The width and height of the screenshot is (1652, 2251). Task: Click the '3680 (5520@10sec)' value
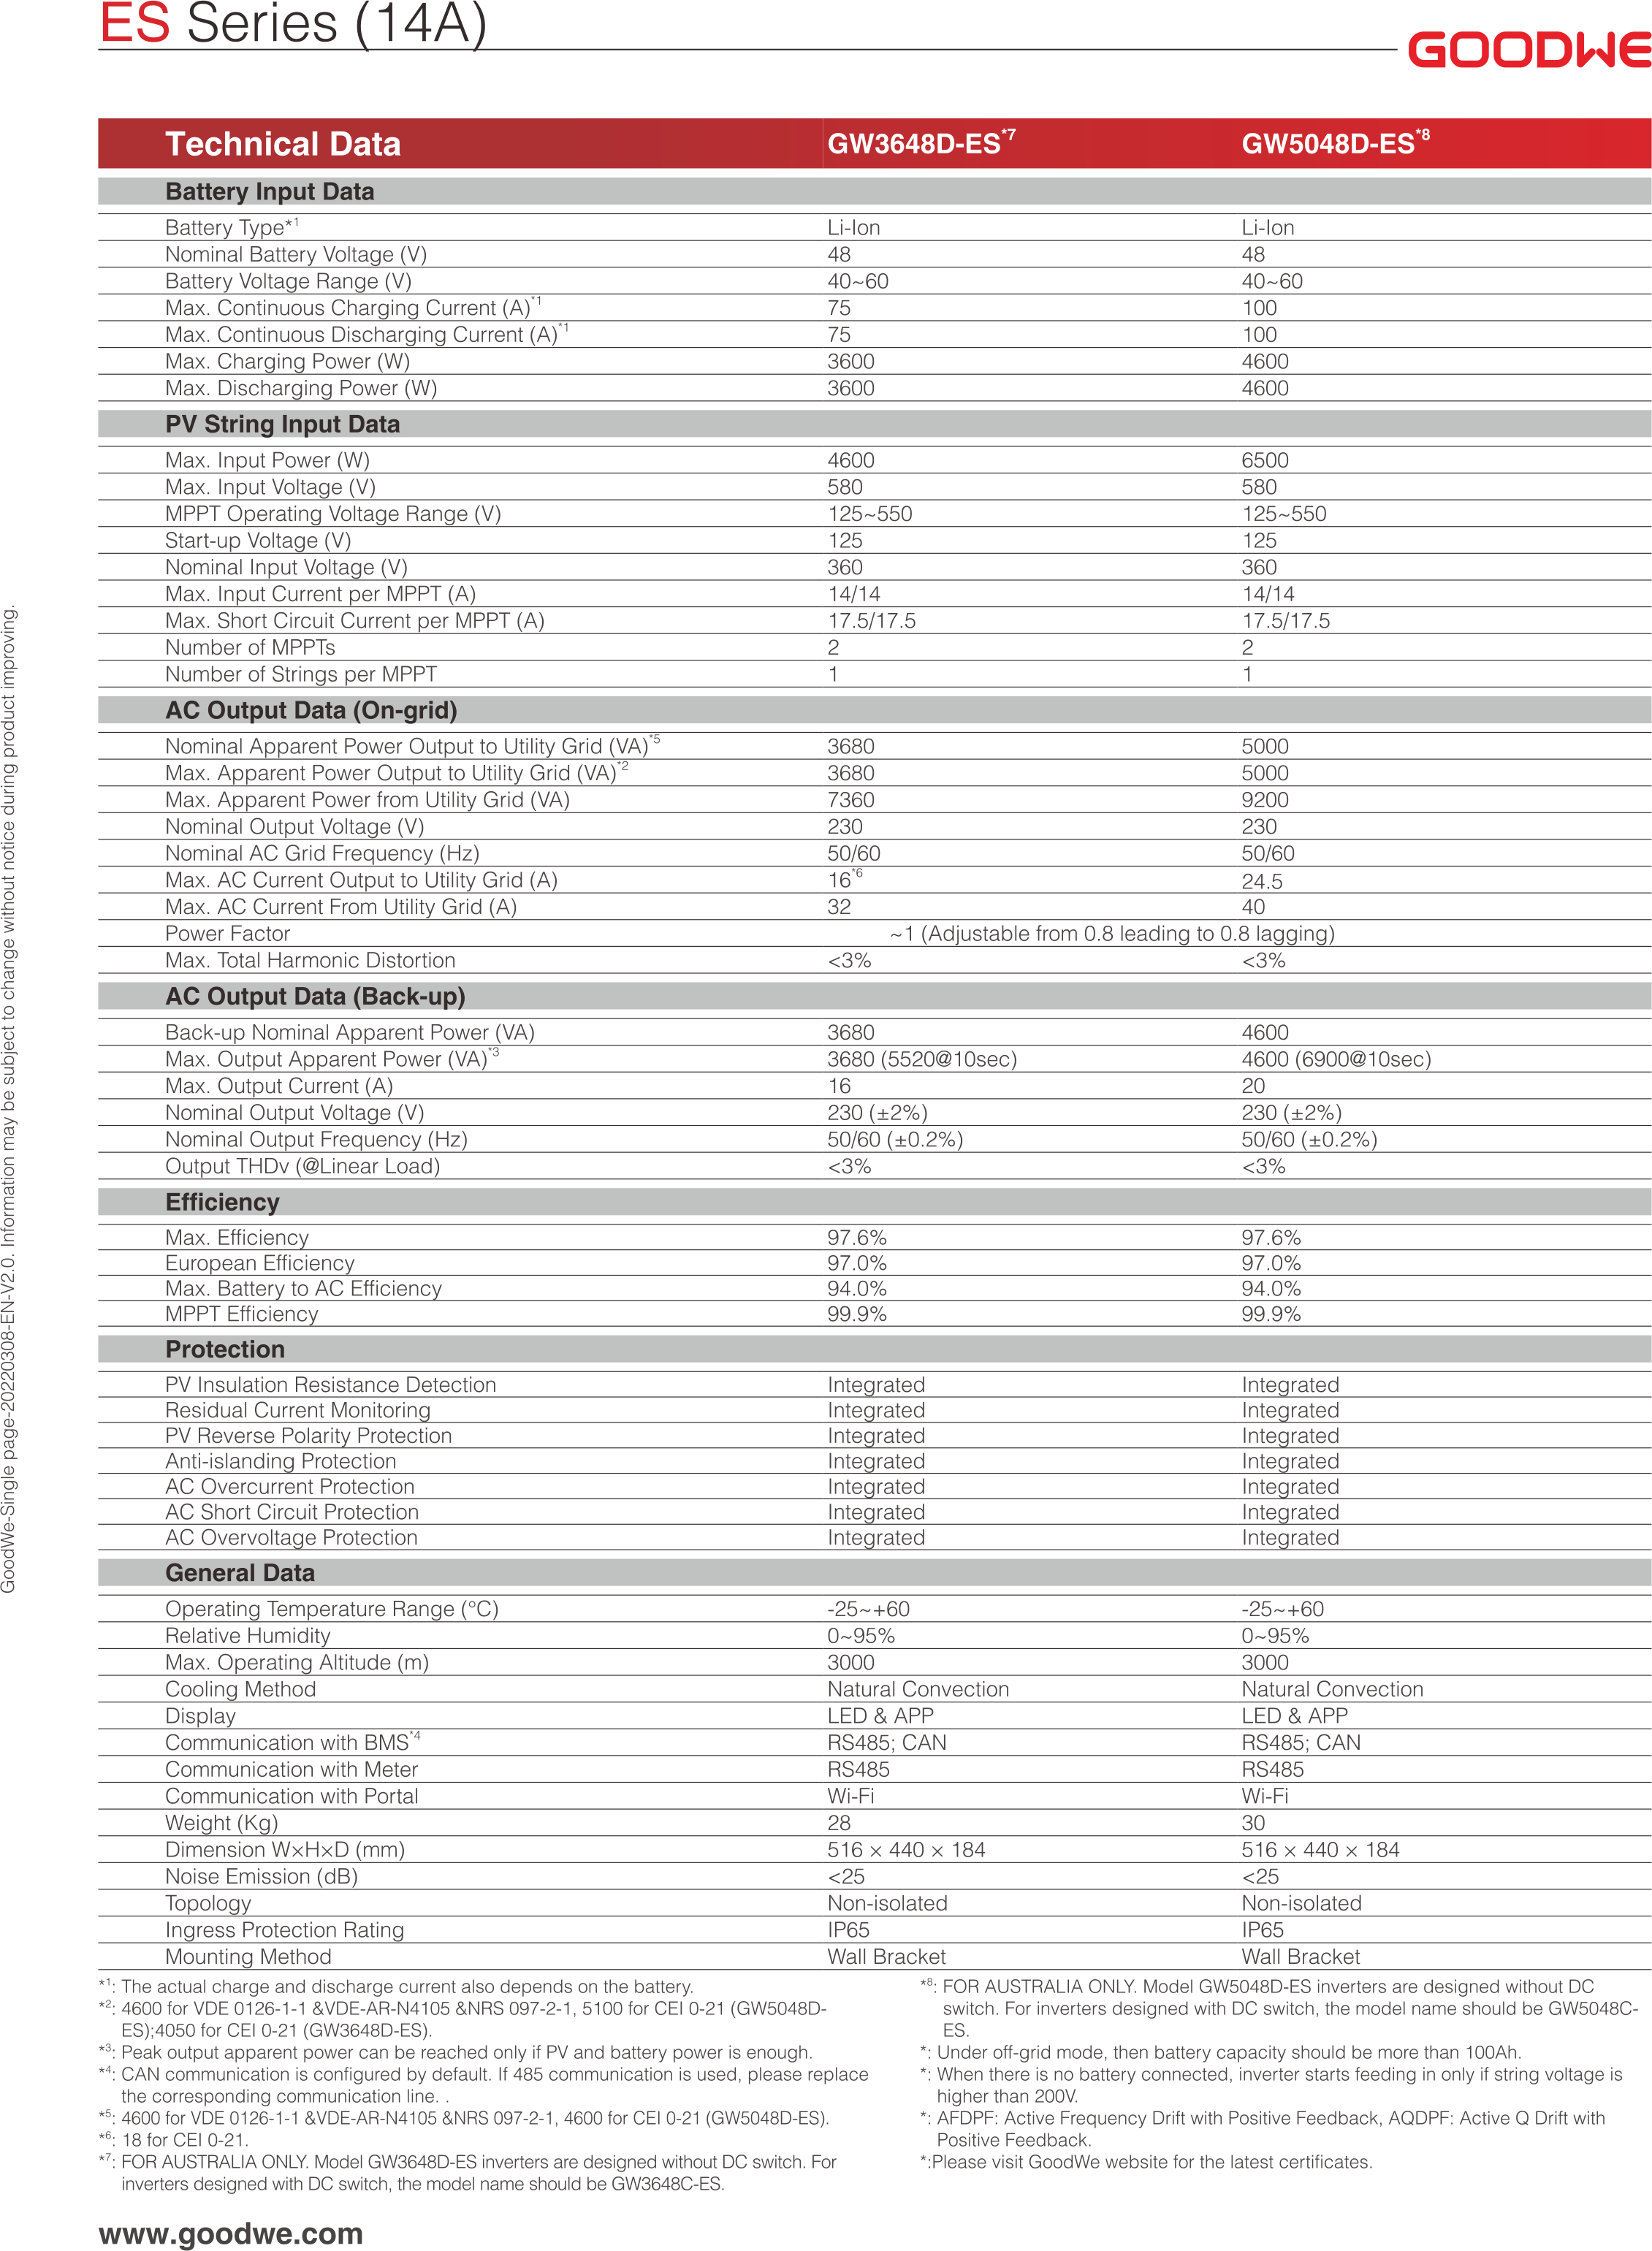coord(922,1059)
